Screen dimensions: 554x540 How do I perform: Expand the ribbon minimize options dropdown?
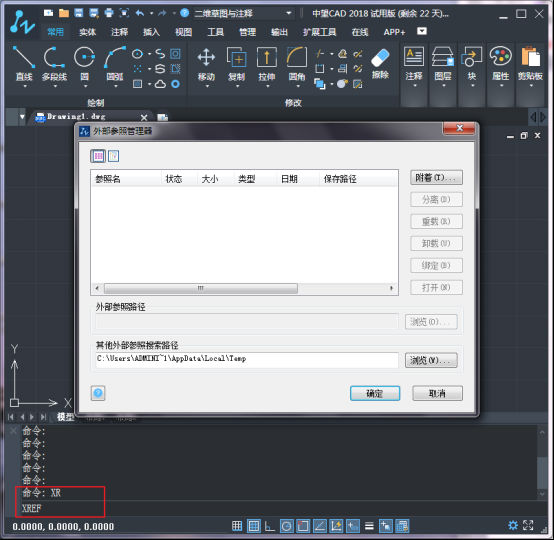point(422,31)
